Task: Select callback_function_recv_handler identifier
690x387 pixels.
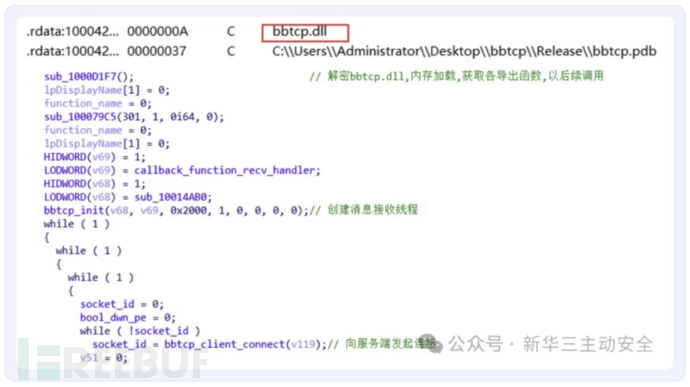Action: click(225, 171)
